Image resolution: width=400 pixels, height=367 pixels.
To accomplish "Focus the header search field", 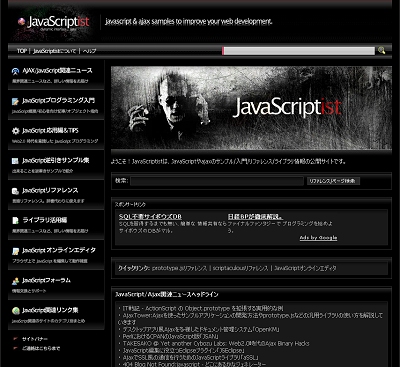I will point(298,51).
